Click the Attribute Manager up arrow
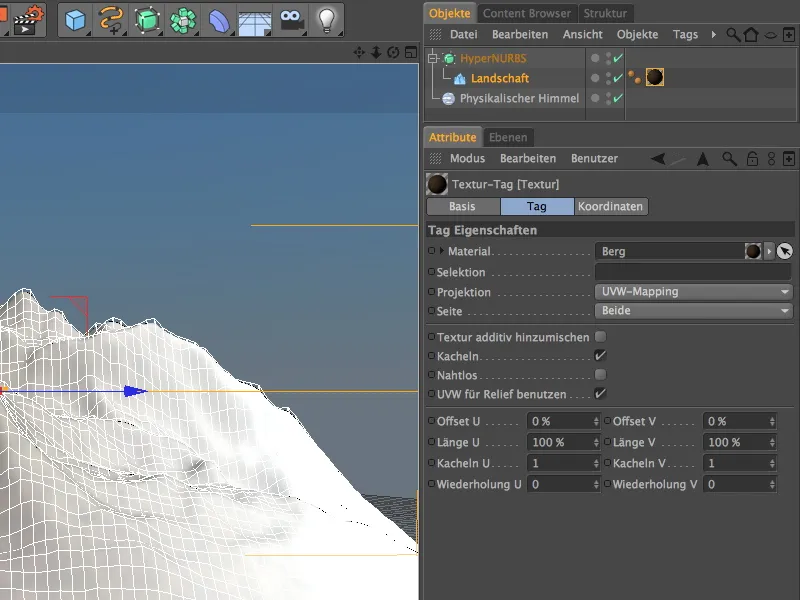Viewport: 800px width, 600px height. point(703,159)
